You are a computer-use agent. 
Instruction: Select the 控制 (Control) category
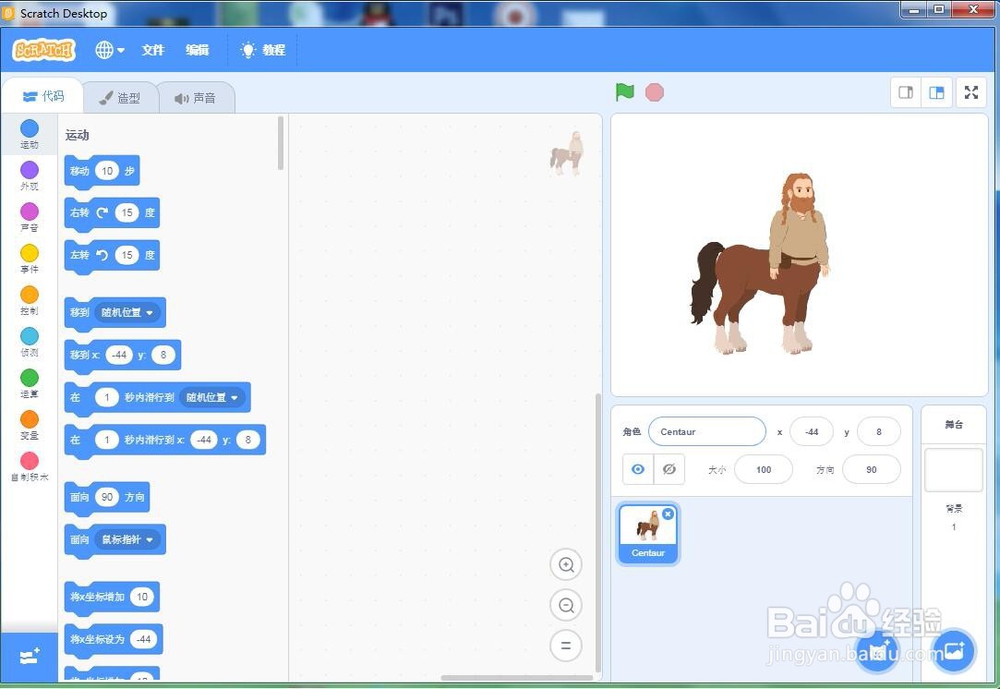[29, 300]
